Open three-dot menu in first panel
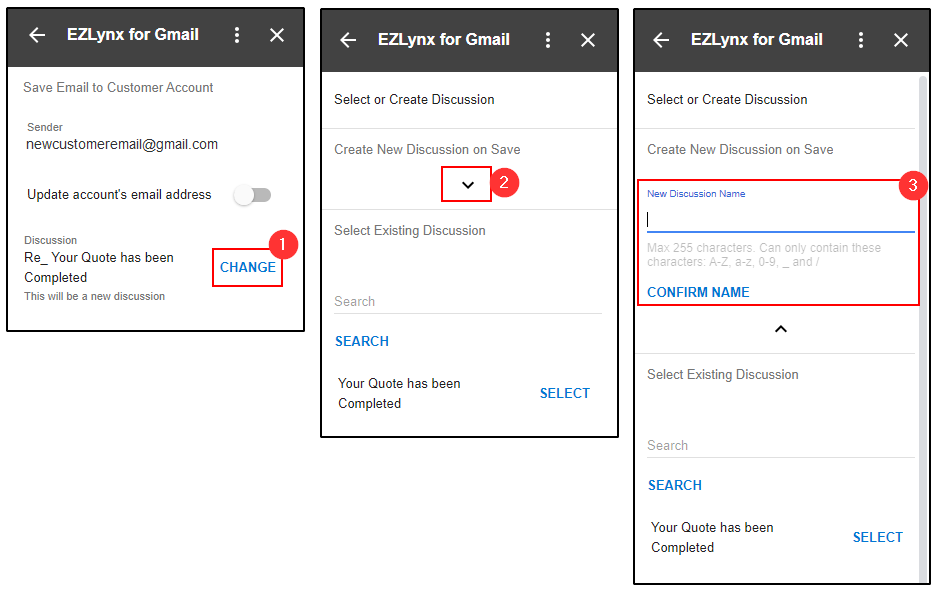The width and height of the screenshot is (940, 597). (237, 35)
